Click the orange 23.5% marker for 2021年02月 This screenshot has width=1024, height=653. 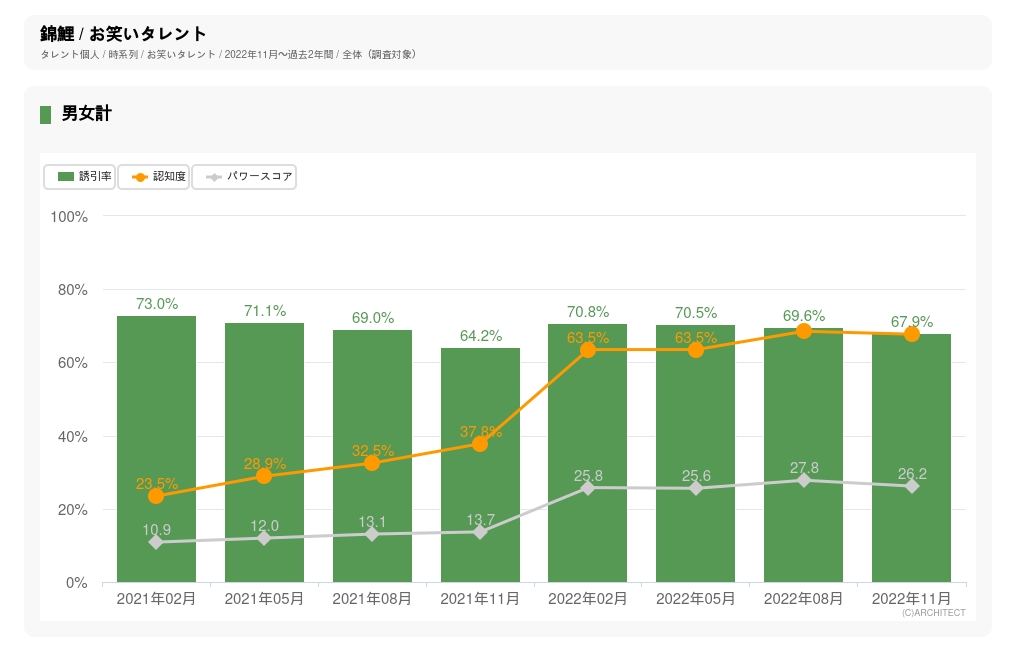pos(156,496)
